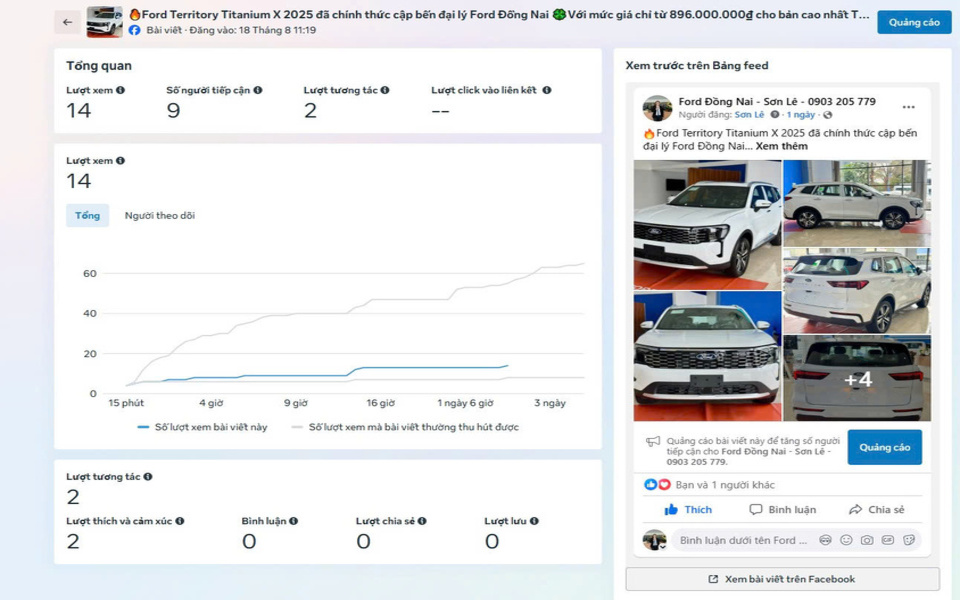
Task: Click the back arrow button
Action: 67,22
